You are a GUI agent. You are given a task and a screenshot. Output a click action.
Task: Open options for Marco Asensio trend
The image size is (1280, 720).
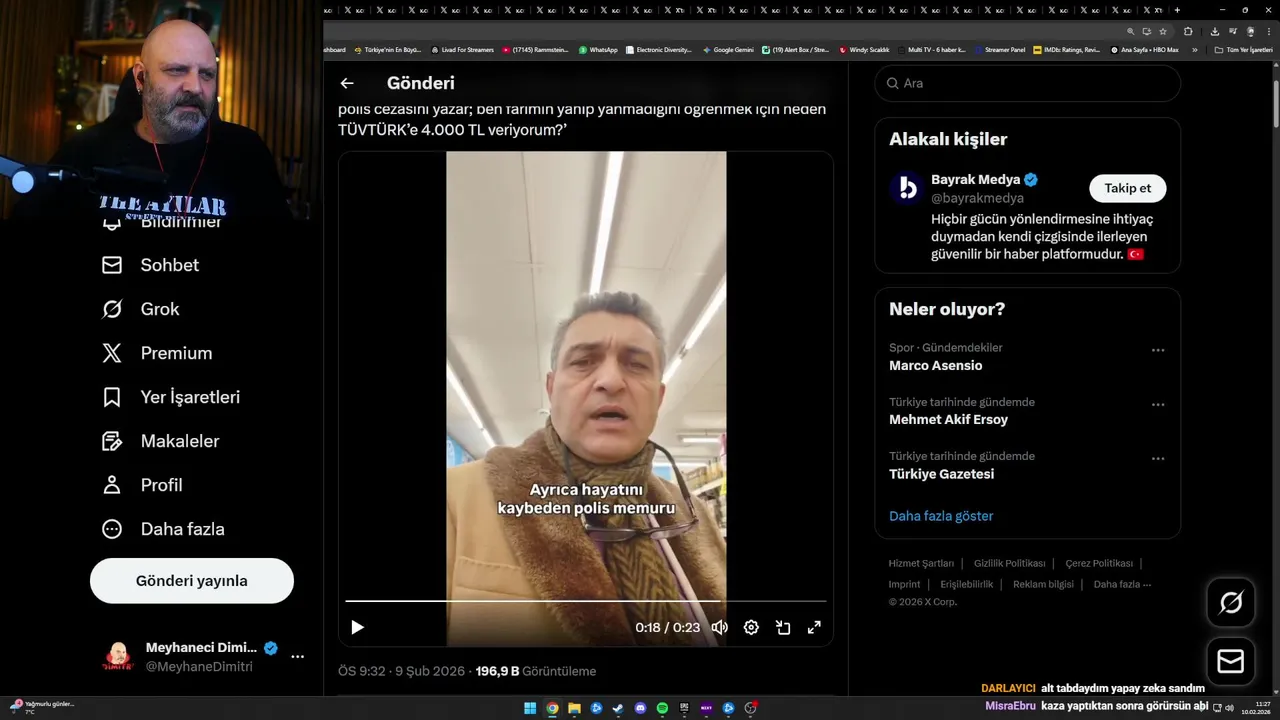click(1158, 350)
